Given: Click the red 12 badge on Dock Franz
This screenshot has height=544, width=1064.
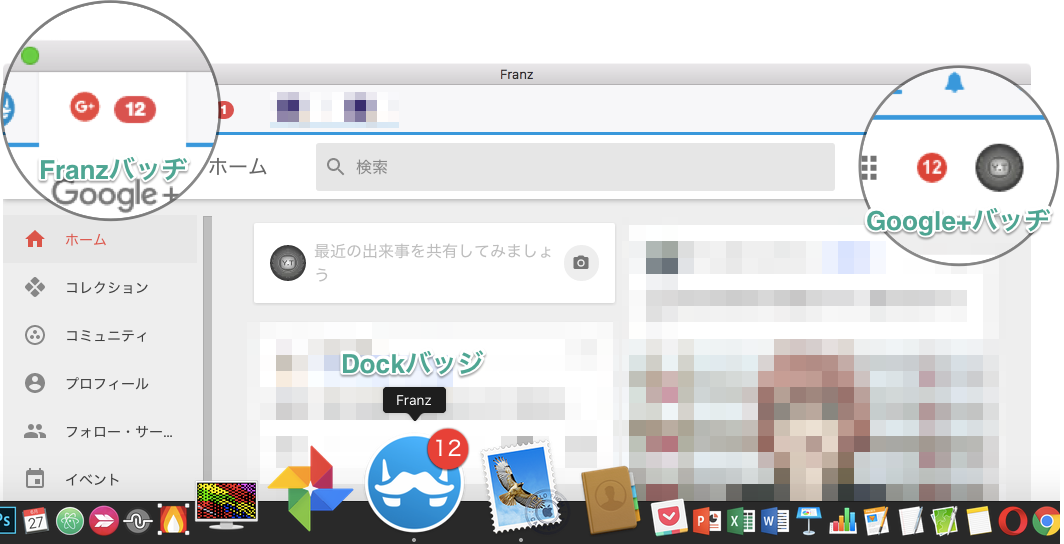Looking at the screenshot, I should 448,448.
